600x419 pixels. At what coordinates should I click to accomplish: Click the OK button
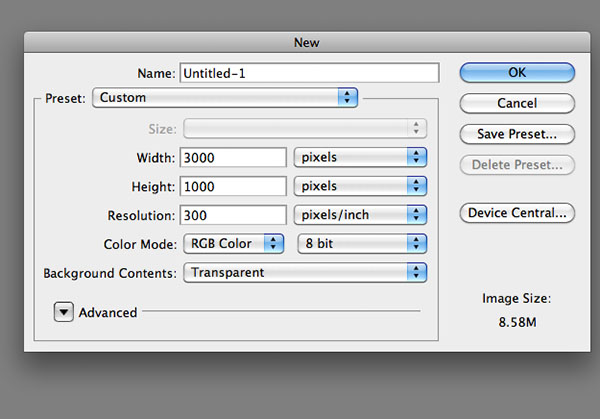pyautogui.click(x=517, y=73)
